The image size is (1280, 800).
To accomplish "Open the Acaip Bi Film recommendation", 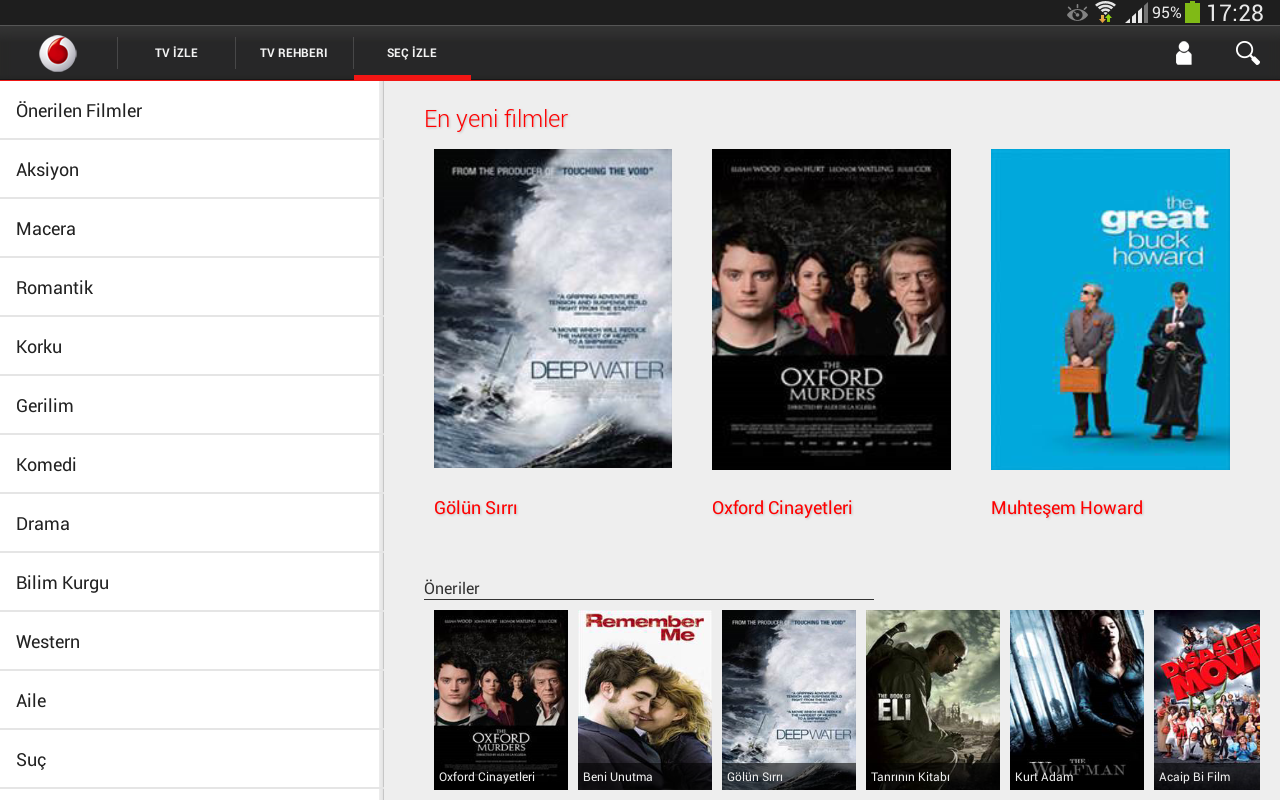I will 1207,700.
